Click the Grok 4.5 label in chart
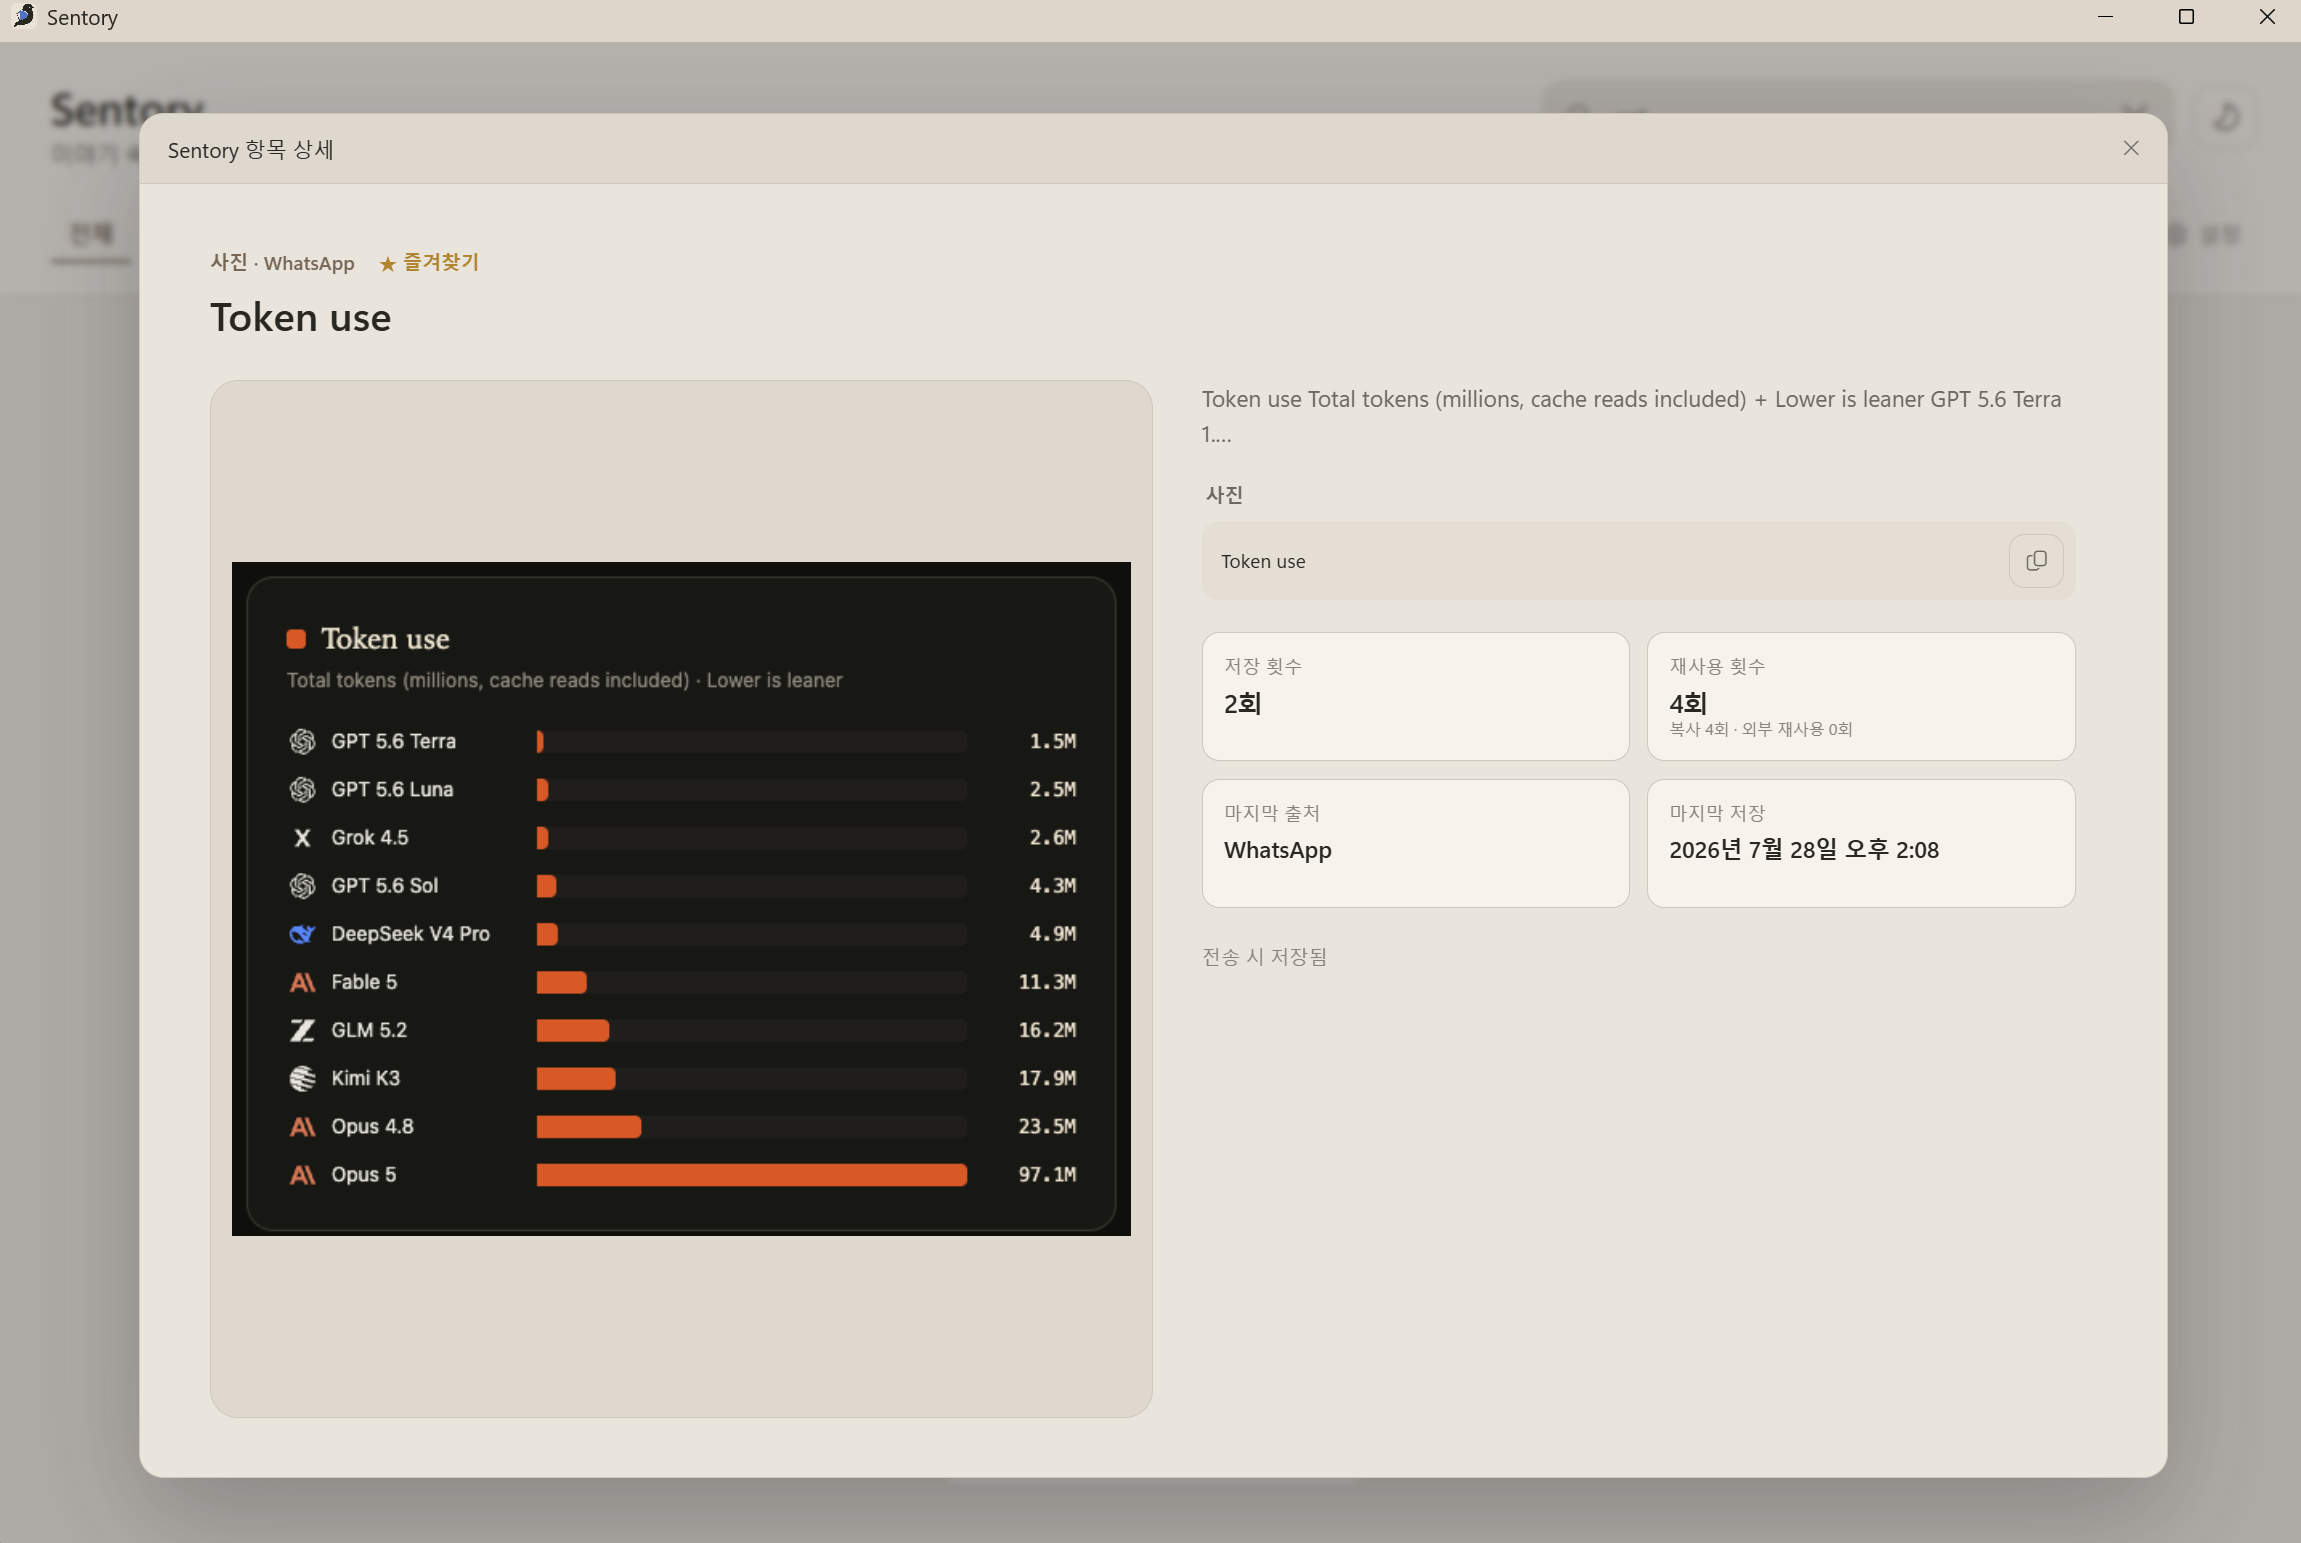The width and height of the screenshot is (2301, 1543). point(369,837)
